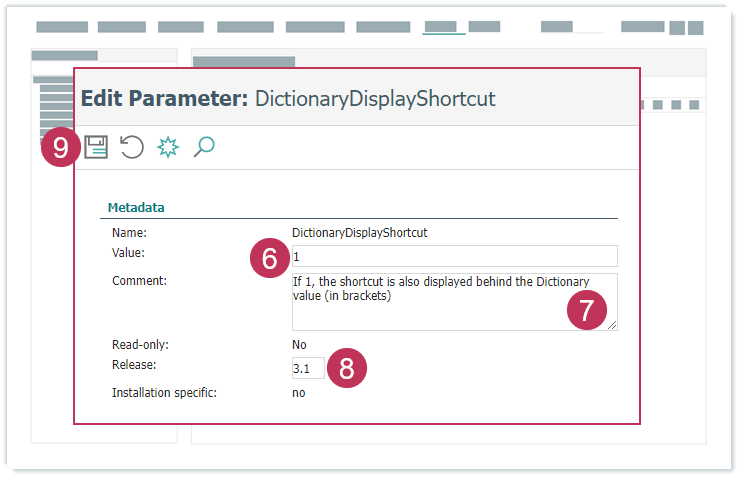Click the teal starburst New icon
741x479 pixels.
point(167,148)
